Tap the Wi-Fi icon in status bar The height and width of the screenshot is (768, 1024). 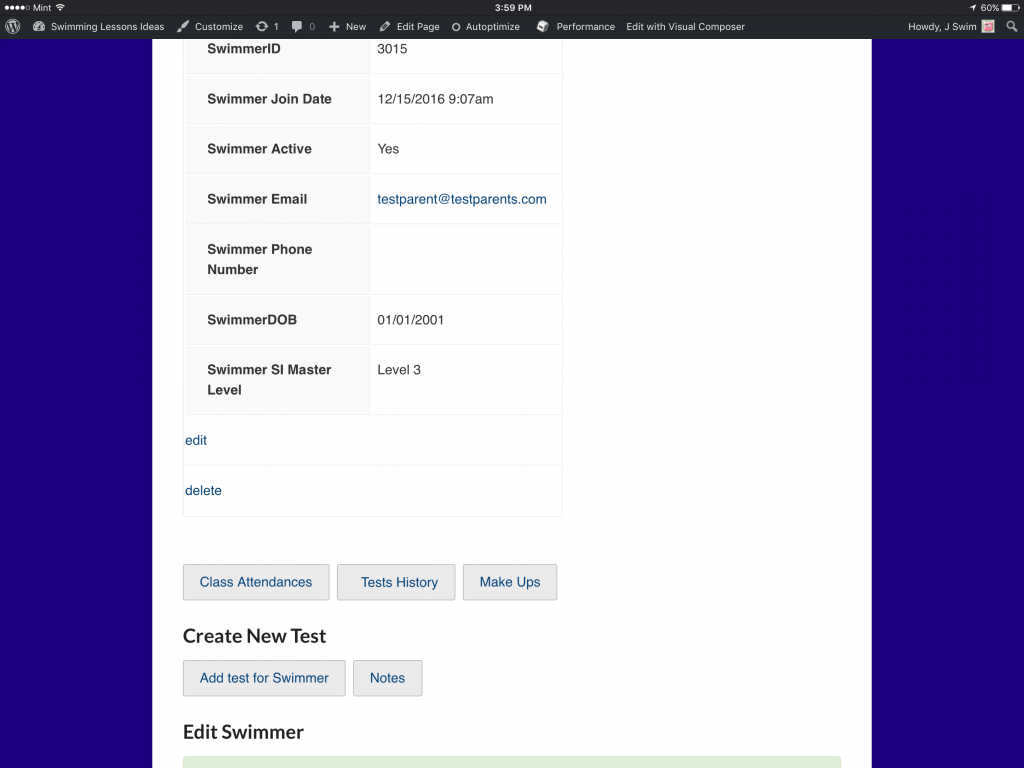point(60,8)
